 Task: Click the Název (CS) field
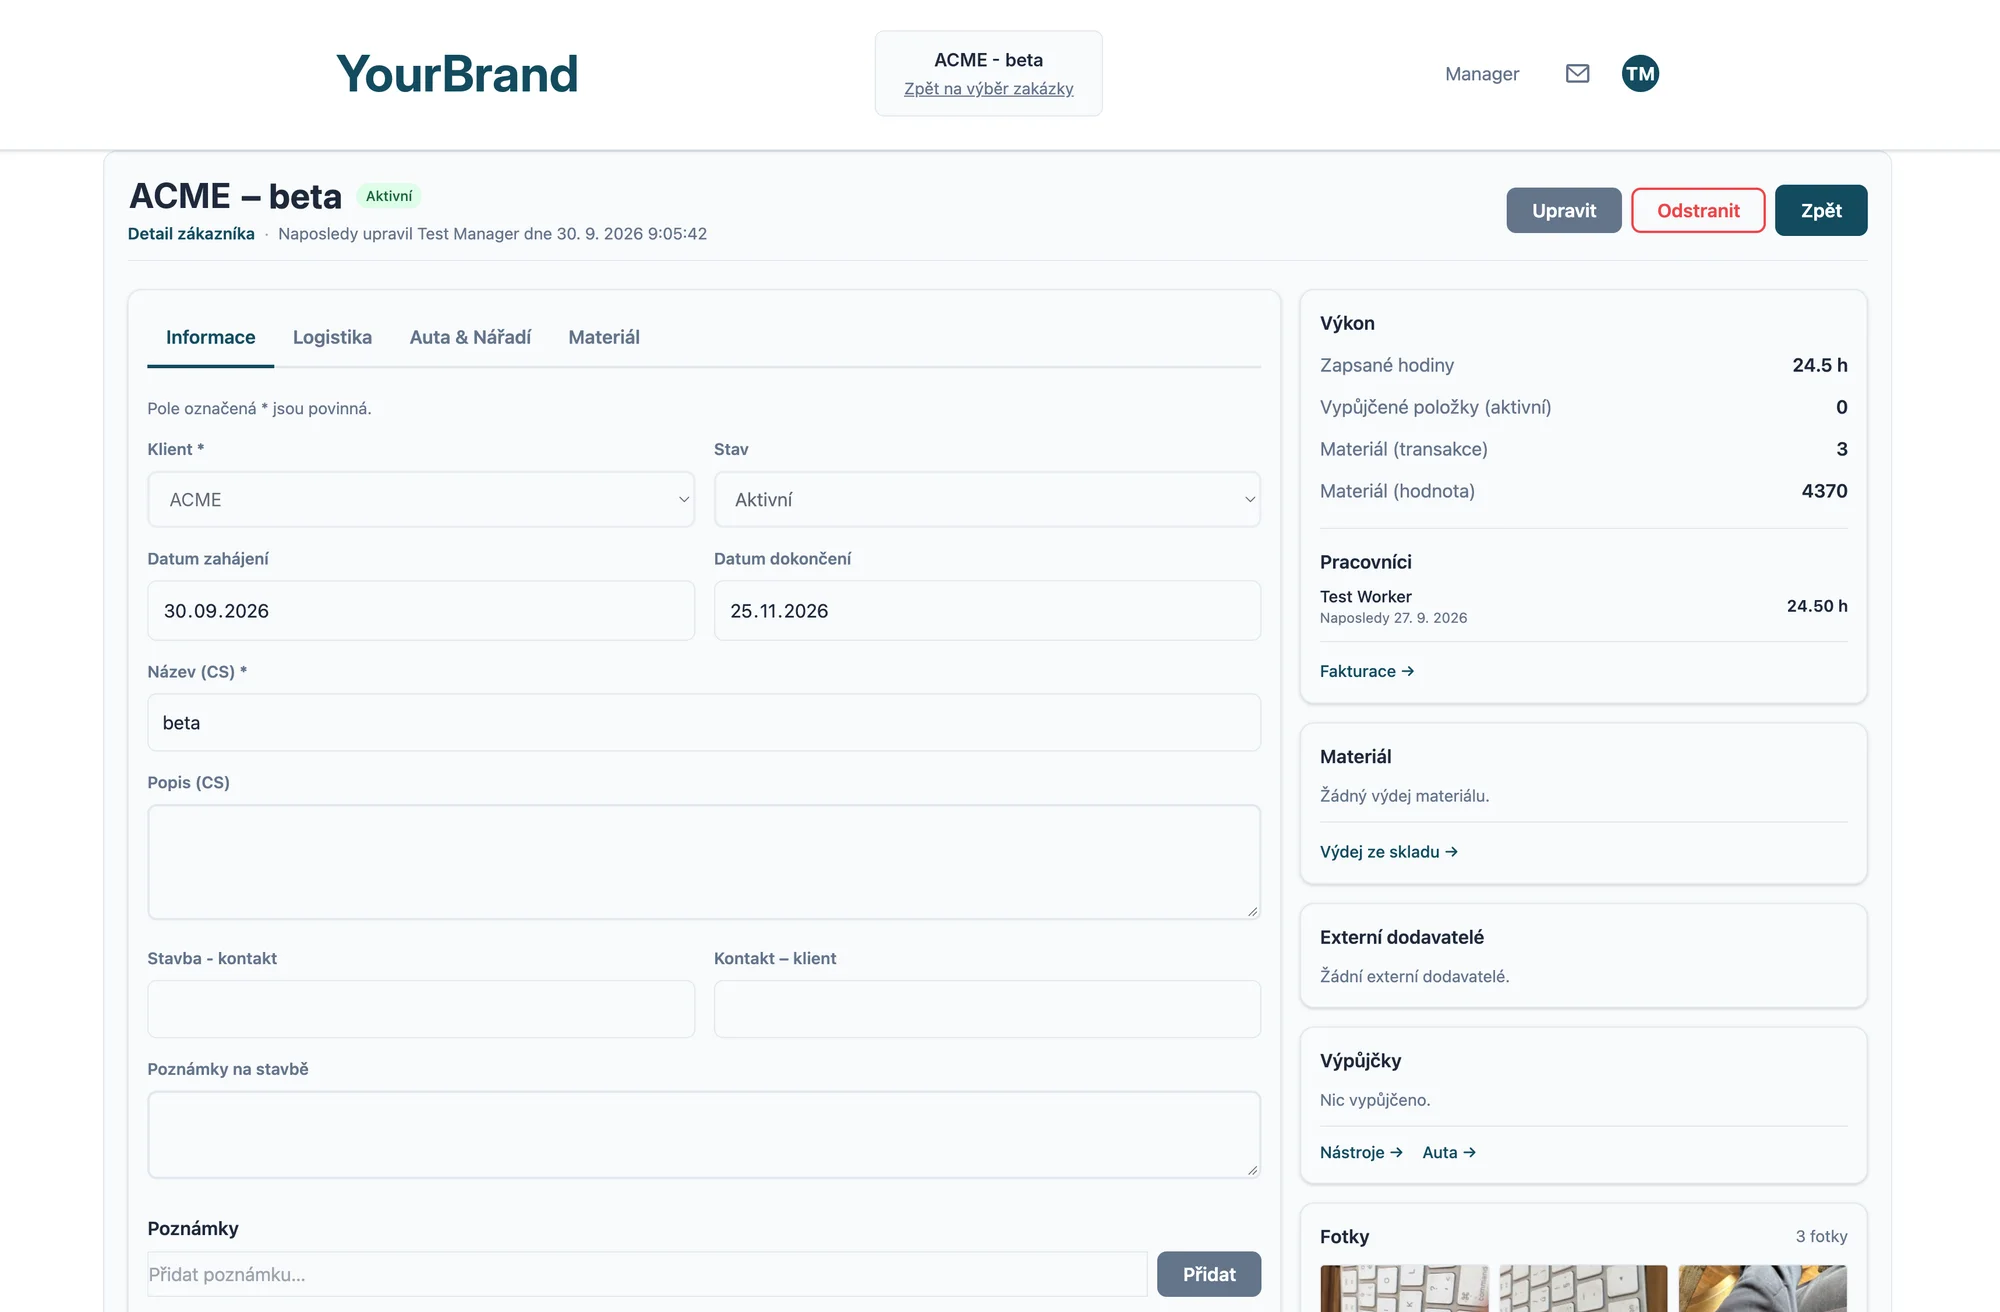point(704,723)
